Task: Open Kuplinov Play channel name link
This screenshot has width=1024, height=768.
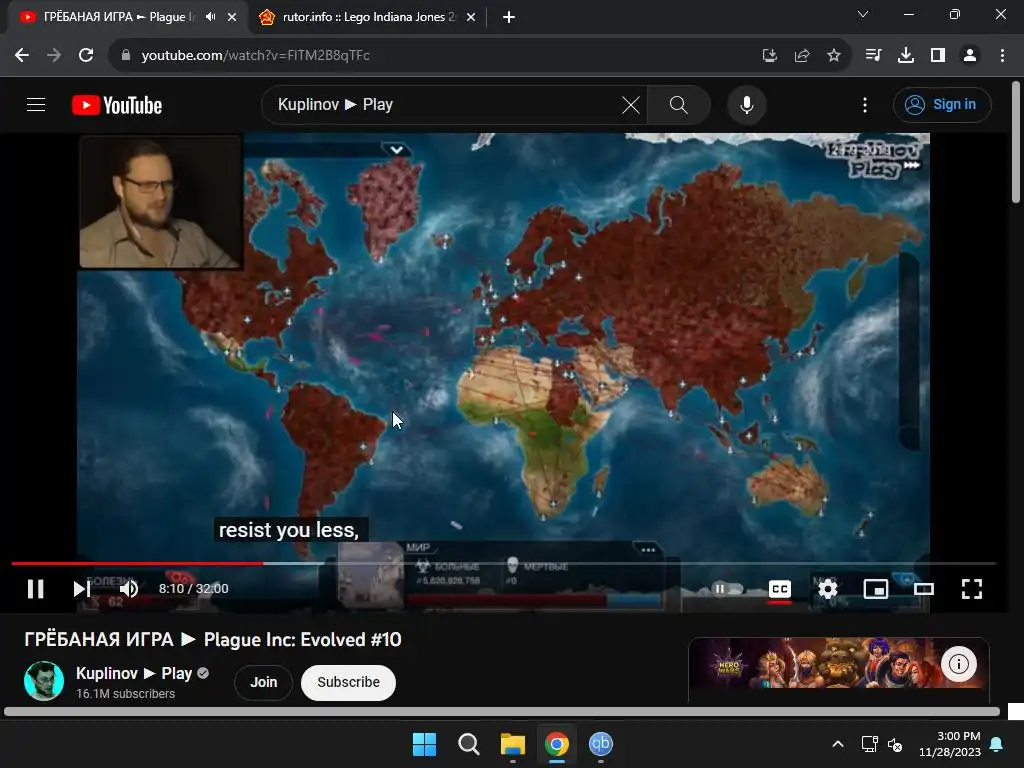Action: pyautogui.click(x=134, y=673)
